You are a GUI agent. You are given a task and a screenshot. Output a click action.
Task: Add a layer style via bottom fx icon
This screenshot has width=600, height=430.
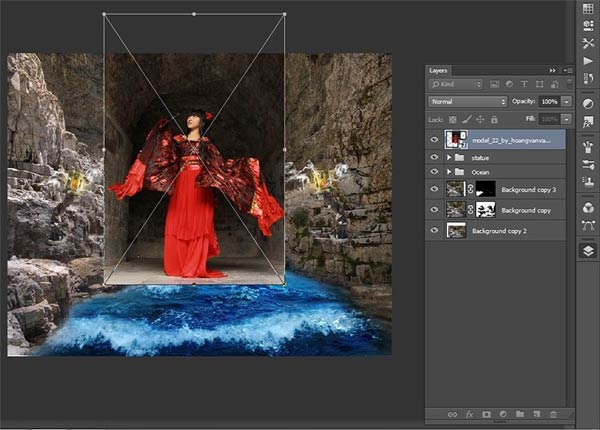469,414
